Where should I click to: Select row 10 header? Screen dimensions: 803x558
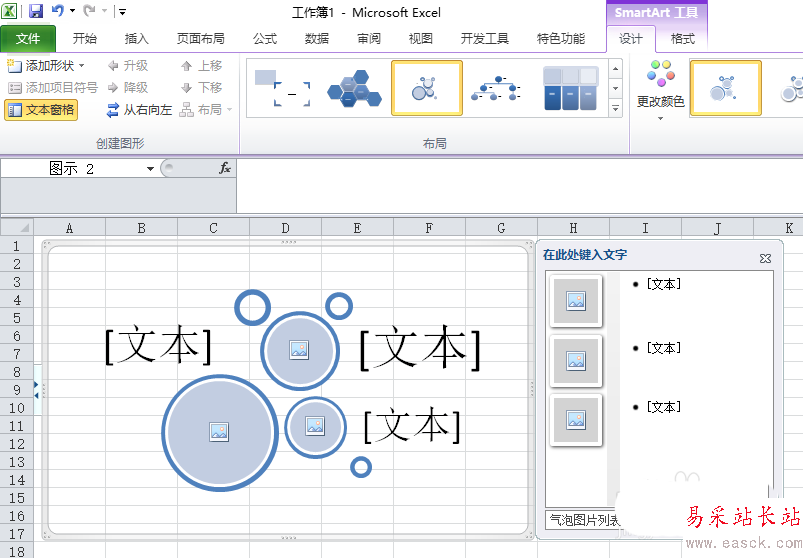(17, 408)
